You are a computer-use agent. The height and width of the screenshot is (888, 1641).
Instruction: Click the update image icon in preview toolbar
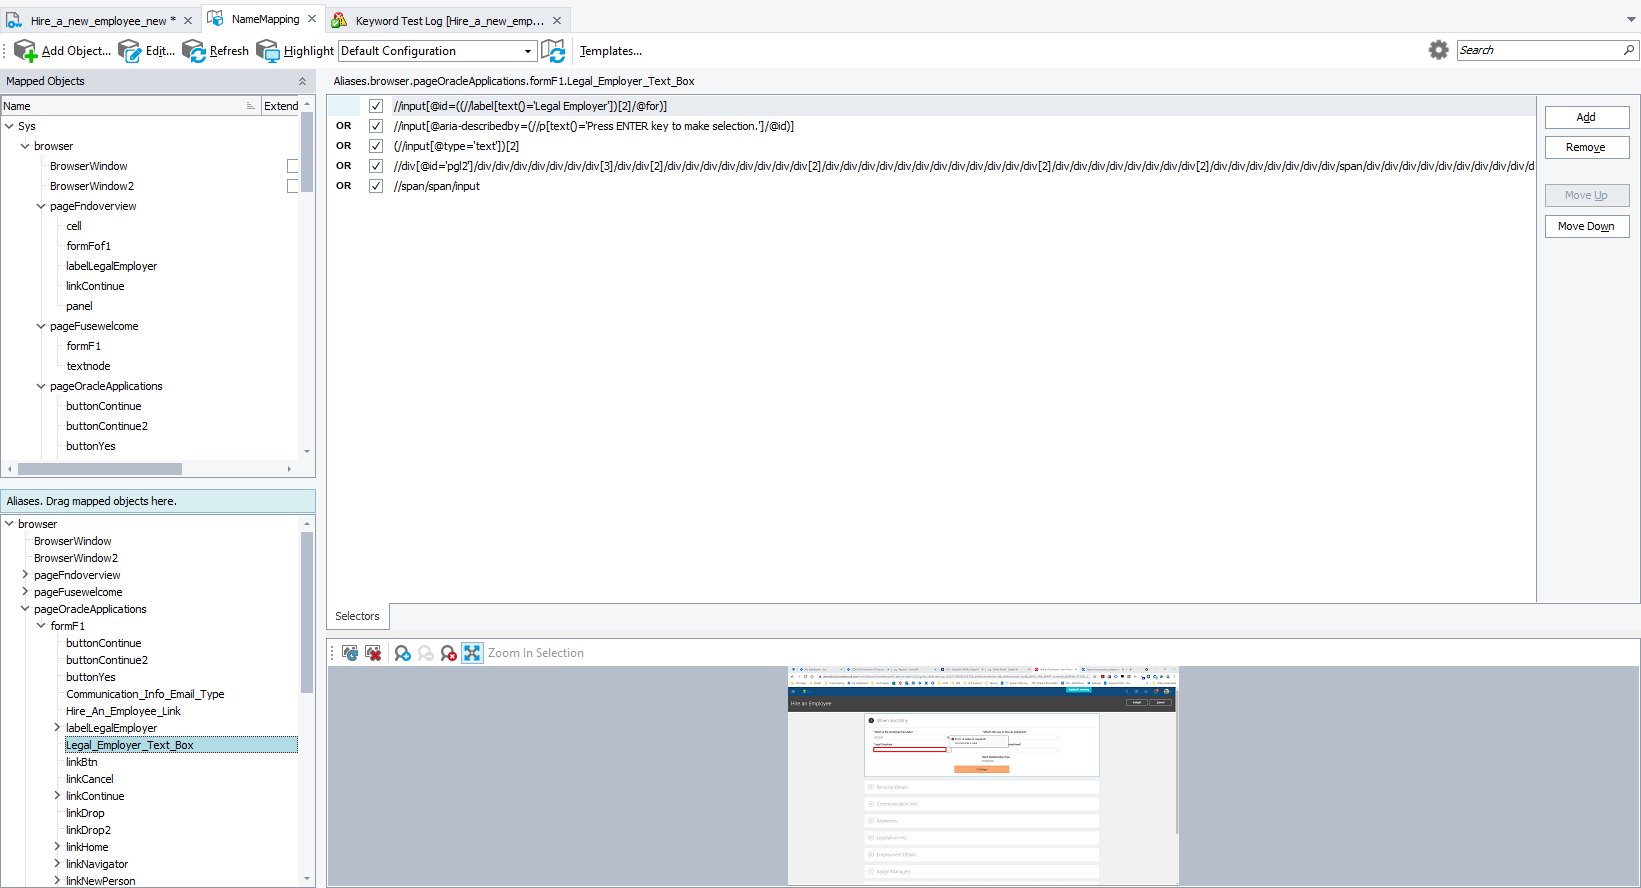click(350, 653)
